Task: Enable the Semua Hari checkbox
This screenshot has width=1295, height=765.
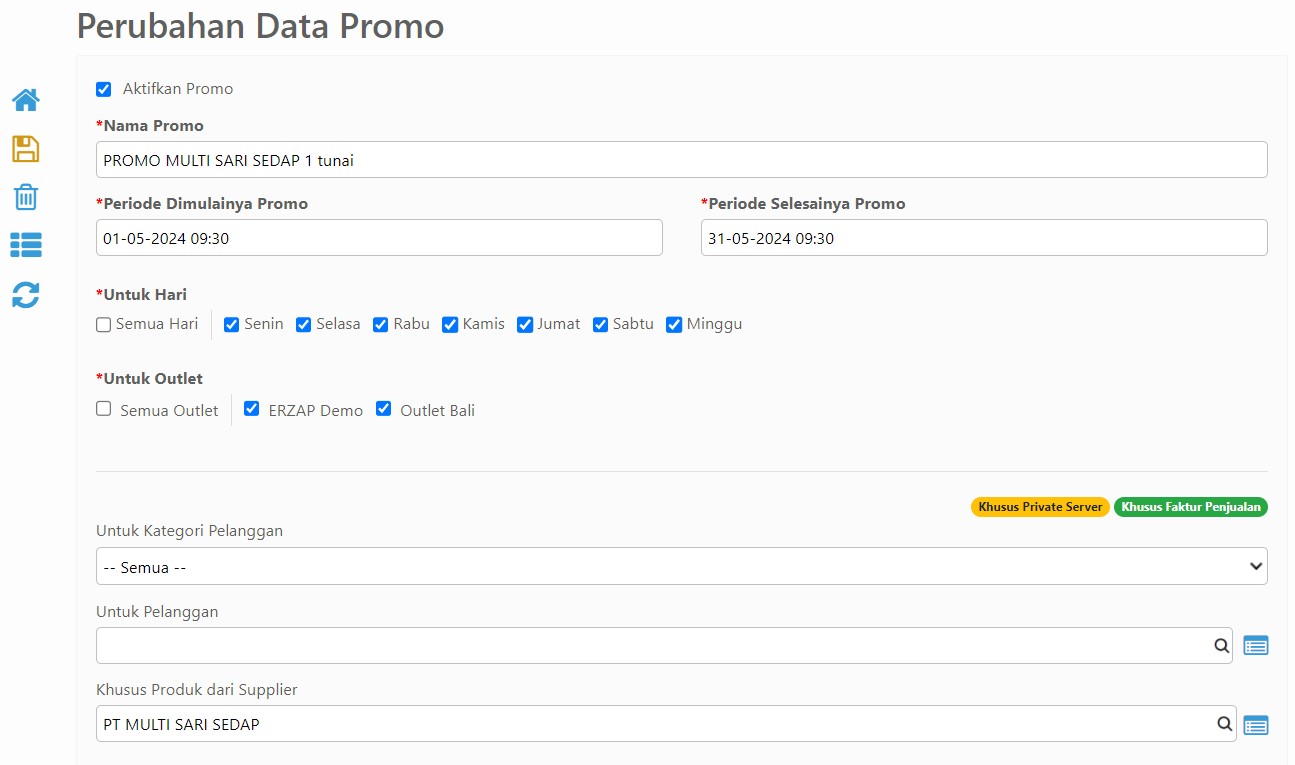Action: (x=104, y=325)
